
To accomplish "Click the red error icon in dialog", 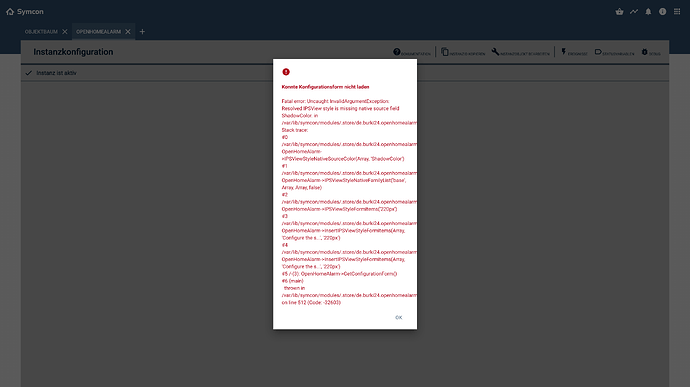I will [286, 72].
